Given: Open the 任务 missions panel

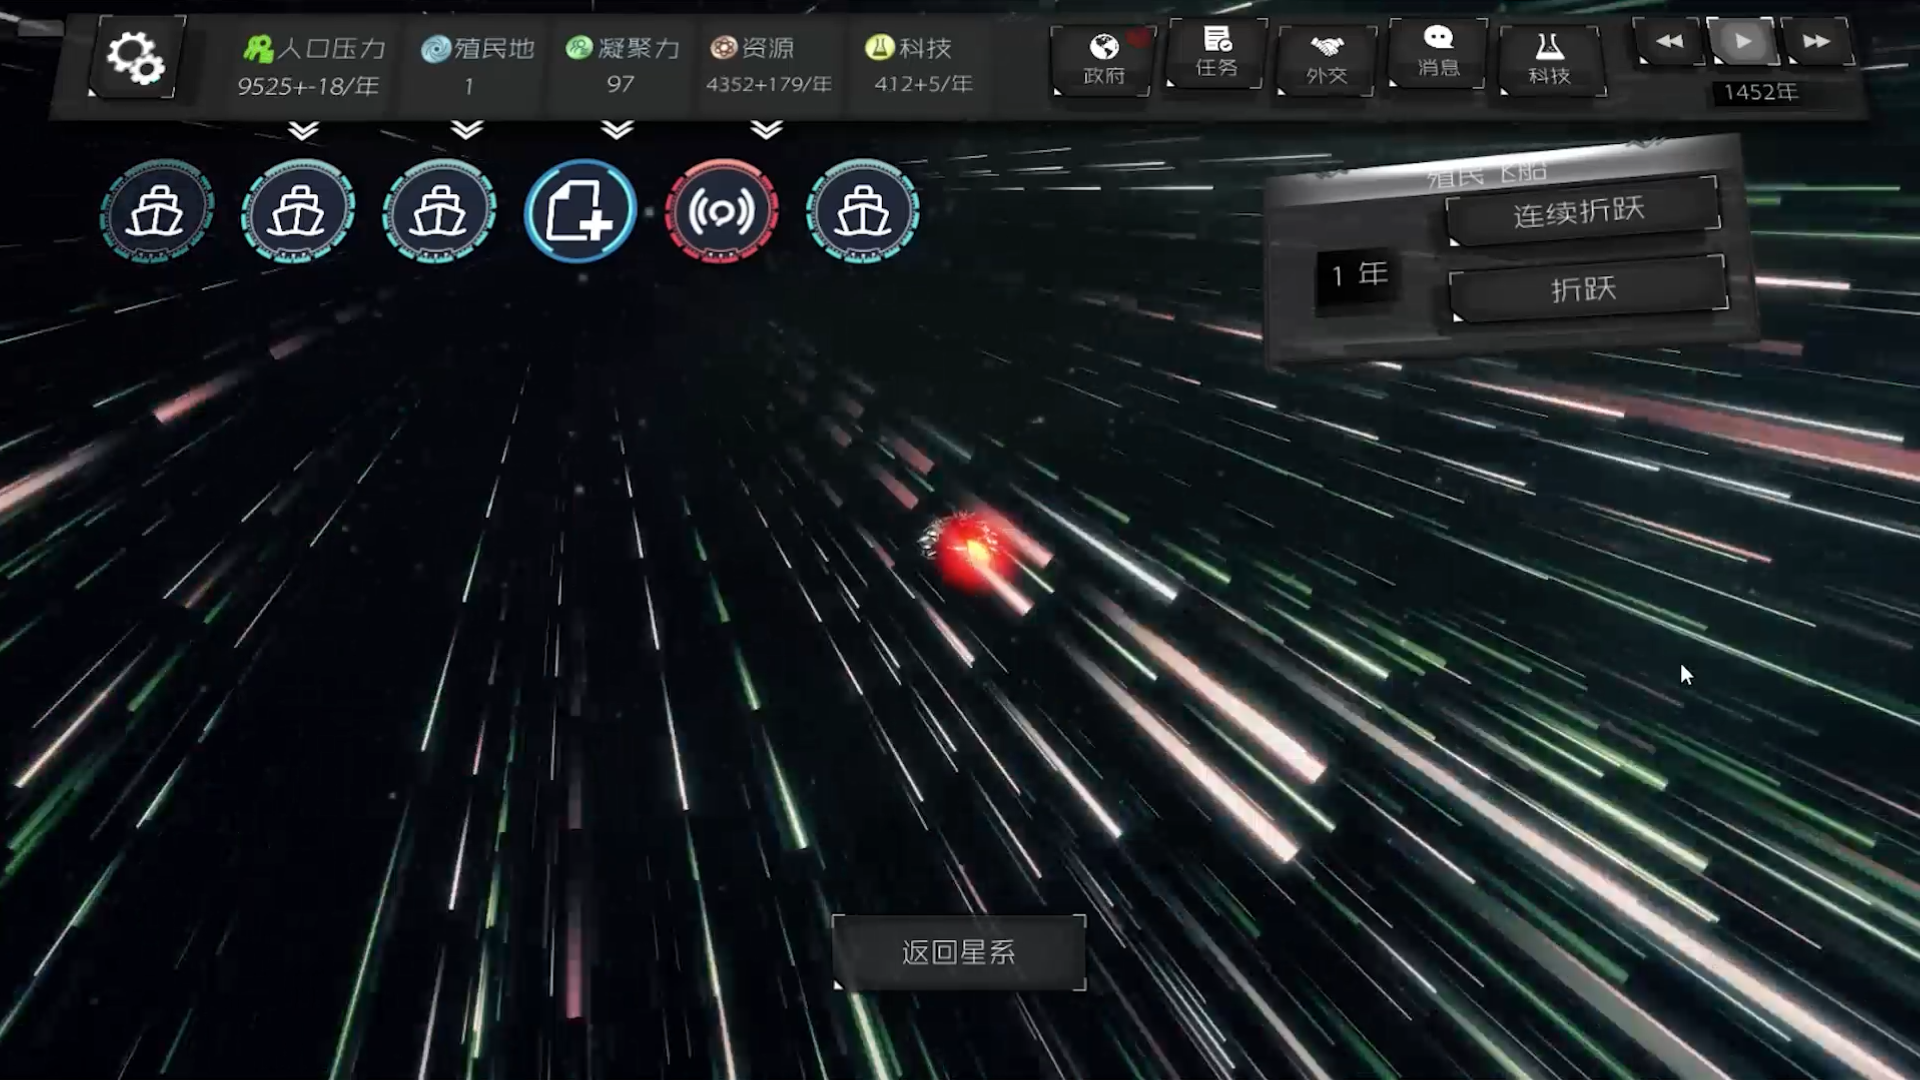Looking at the screenshot, I should click(1216, 54).
